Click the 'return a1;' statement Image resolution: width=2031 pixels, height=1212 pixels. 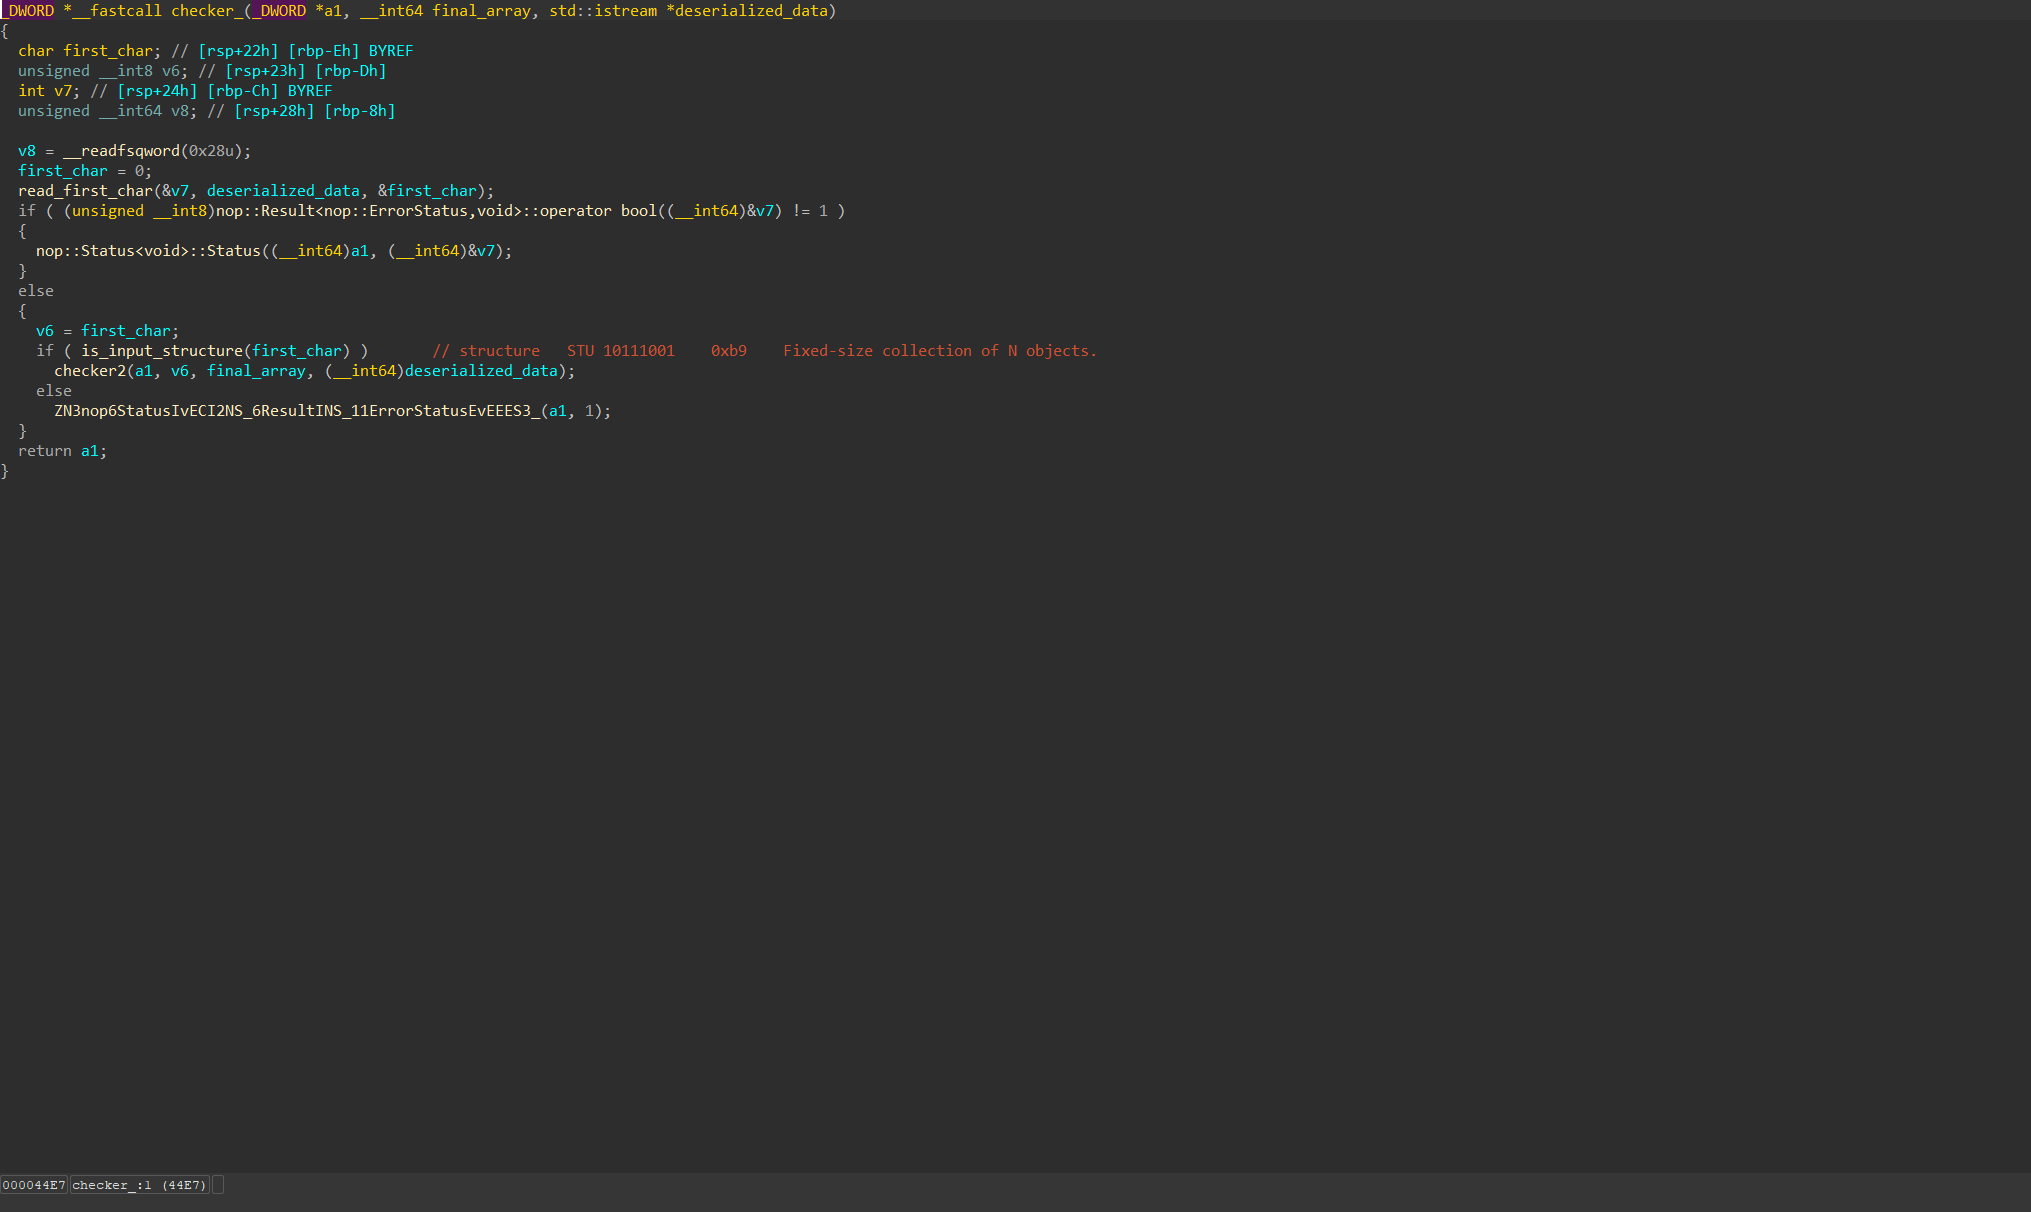coord(62,451)
